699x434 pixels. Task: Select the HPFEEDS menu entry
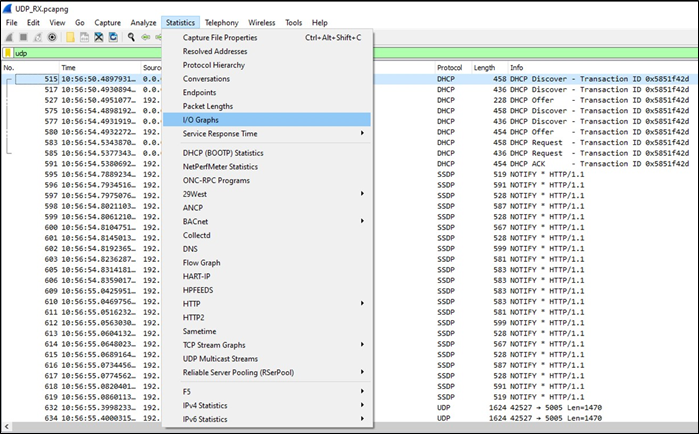(267, 290)
